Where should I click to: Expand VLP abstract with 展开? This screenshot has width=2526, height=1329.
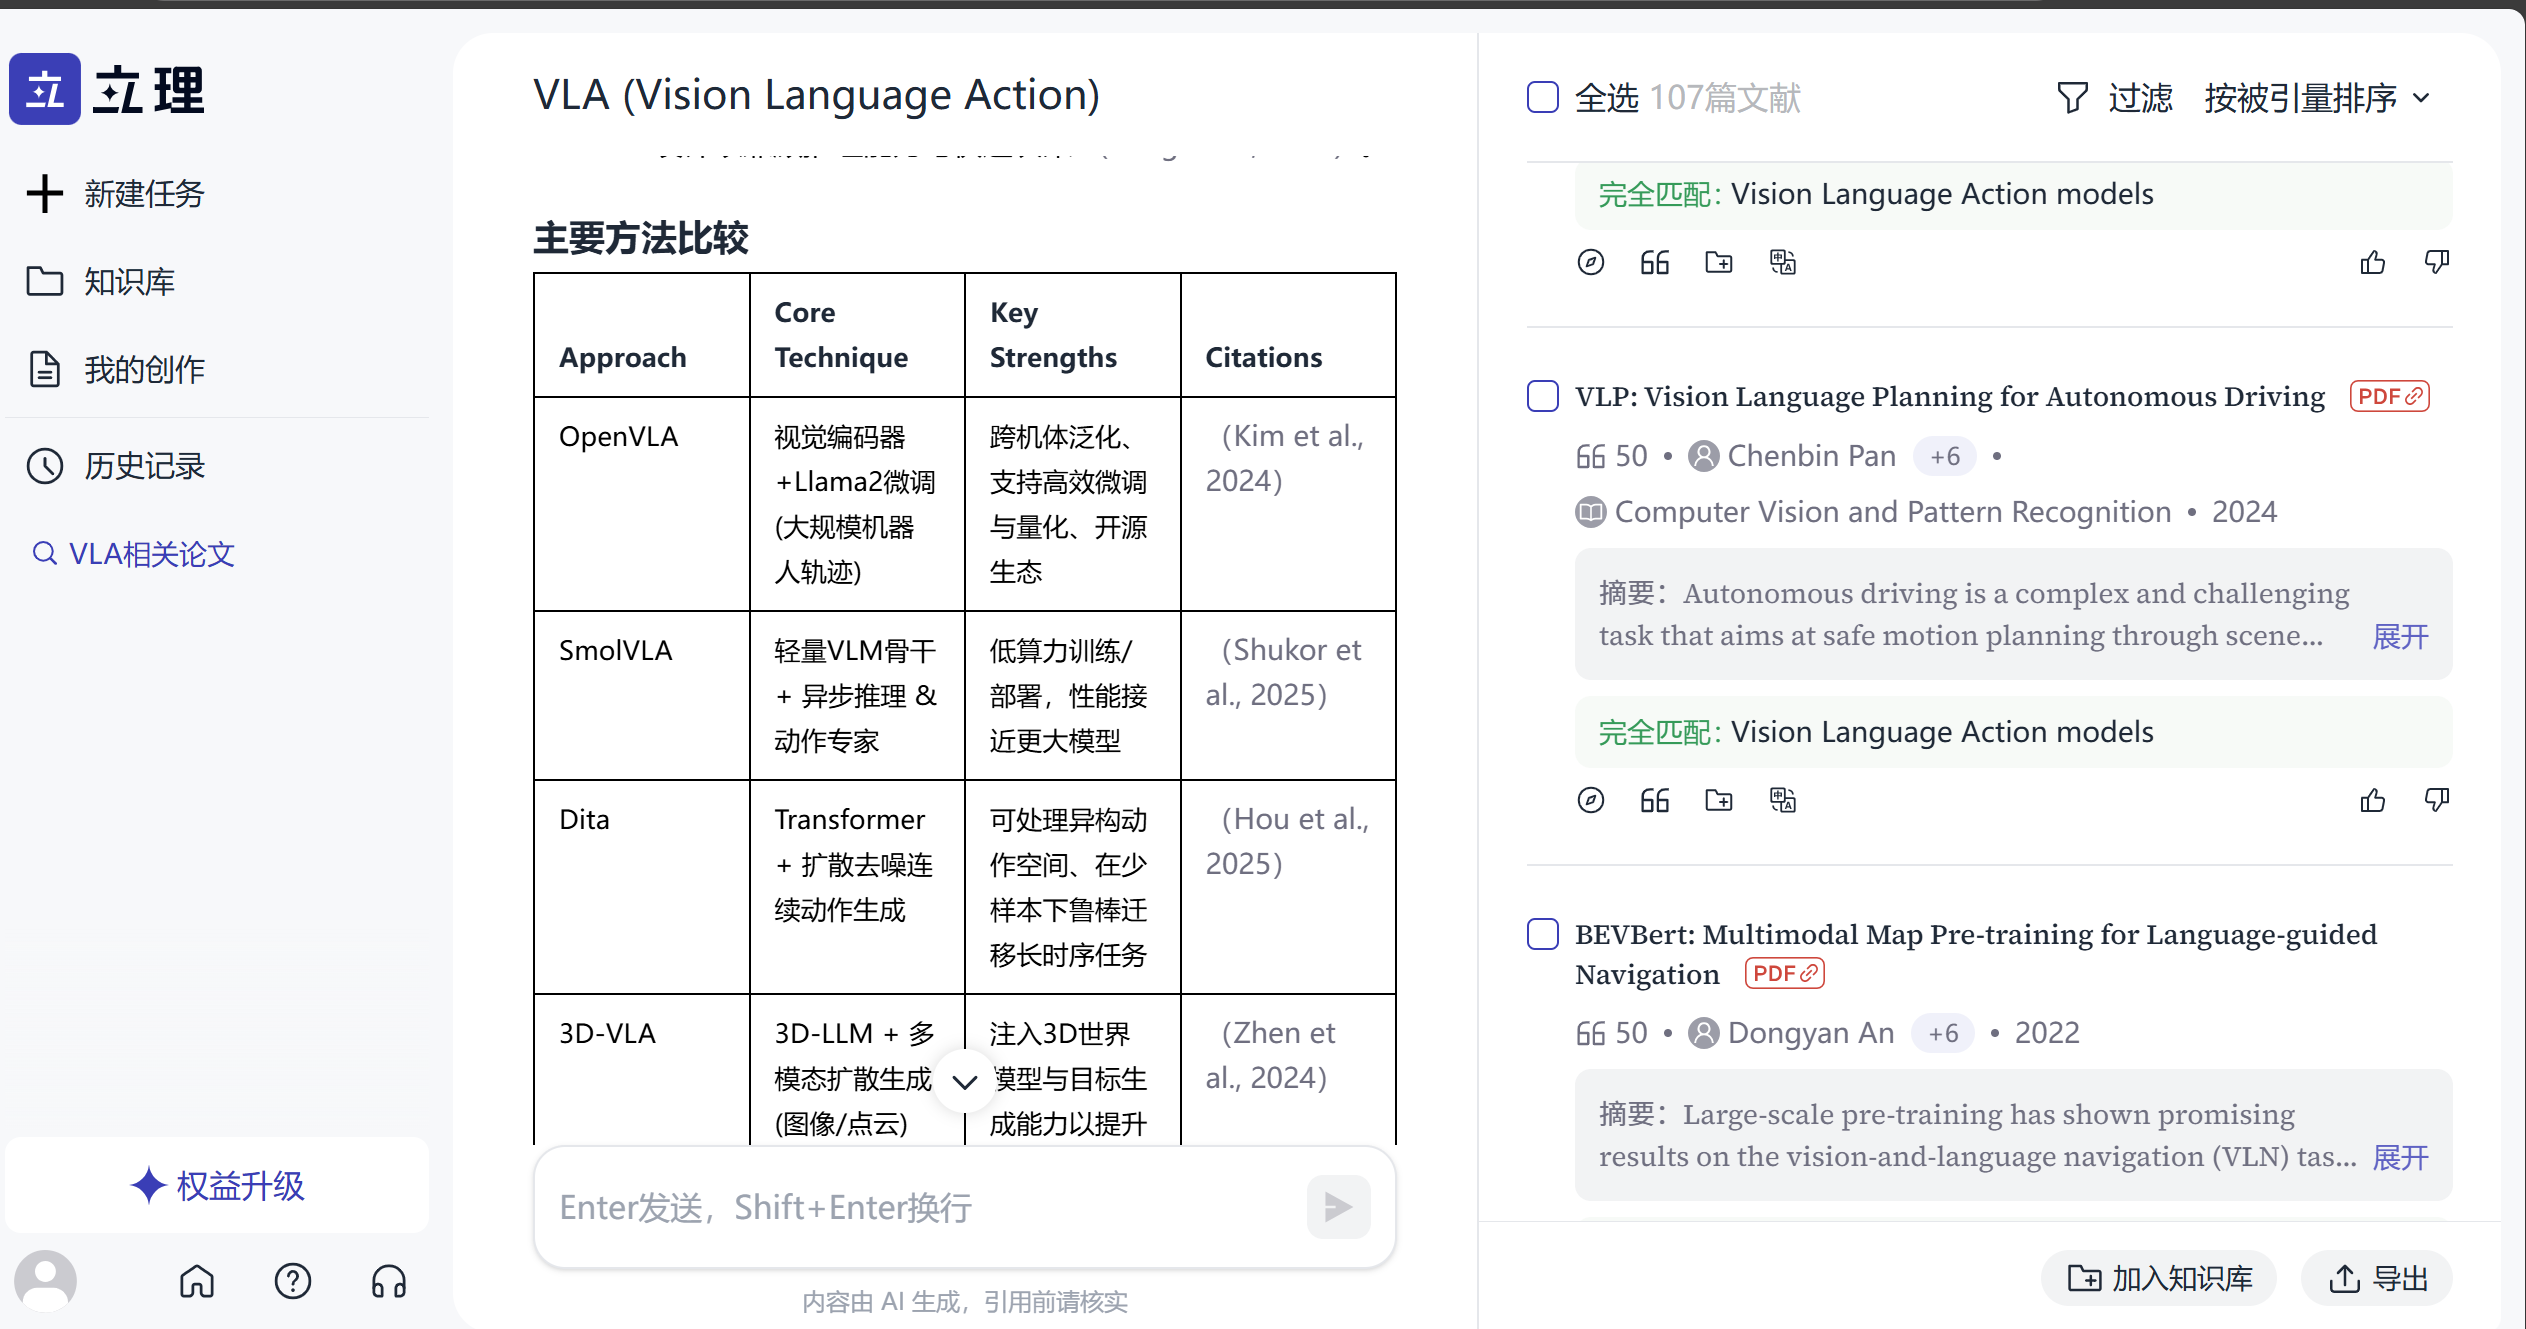(2400, 637)
